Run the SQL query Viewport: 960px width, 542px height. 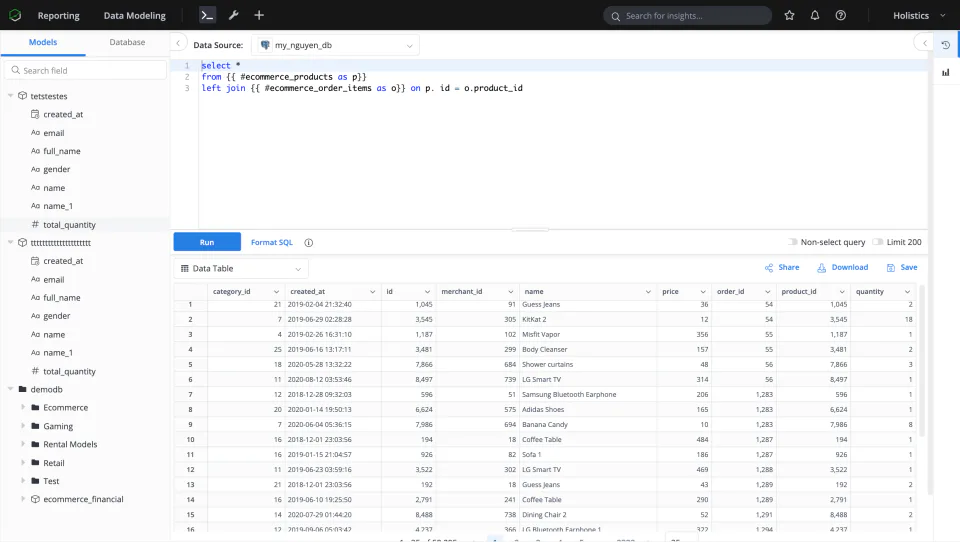pos(207,242)
